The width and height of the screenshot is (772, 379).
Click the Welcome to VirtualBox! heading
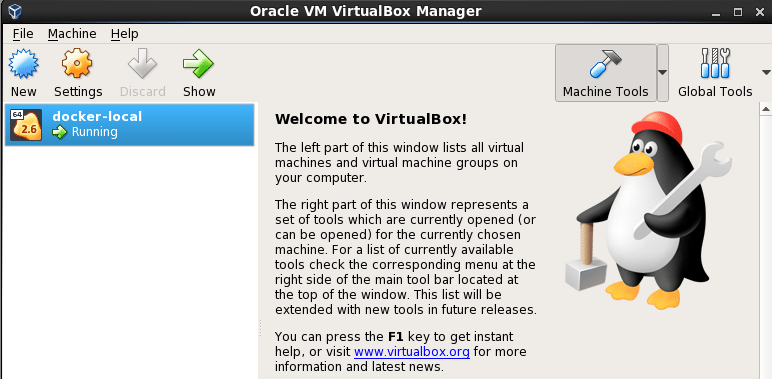(x=370, y=119)
